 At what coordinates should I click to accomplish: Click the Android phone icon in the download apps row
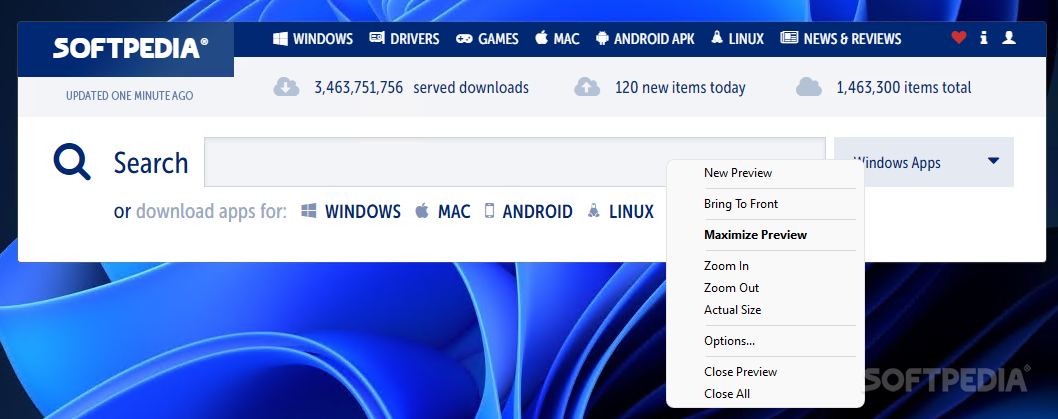489,211
